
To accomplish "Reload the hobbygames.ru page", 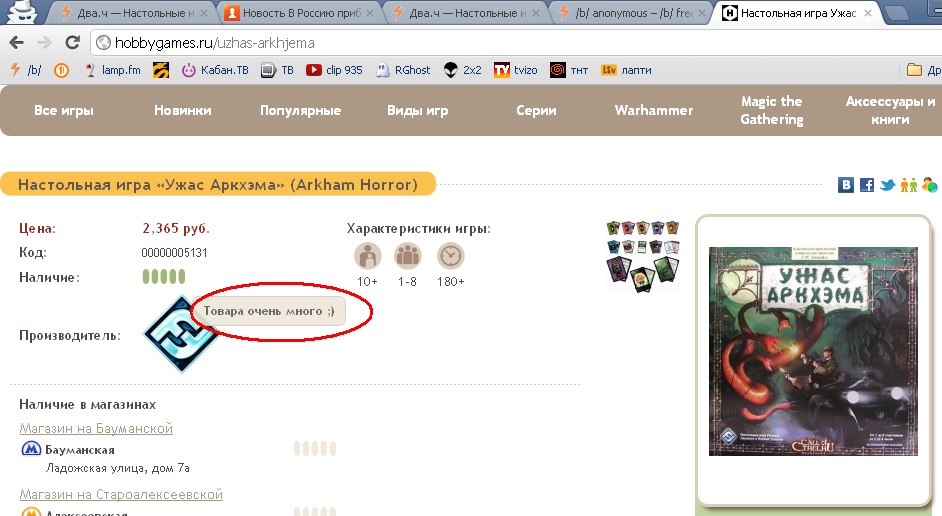I will 72,43.
